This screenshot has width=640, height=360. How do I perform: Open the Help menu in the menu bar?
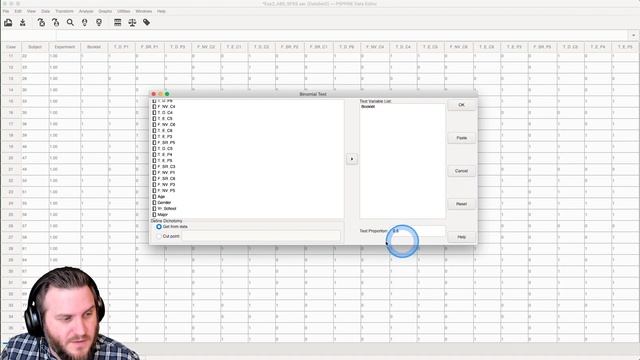[x=161, y=11]
